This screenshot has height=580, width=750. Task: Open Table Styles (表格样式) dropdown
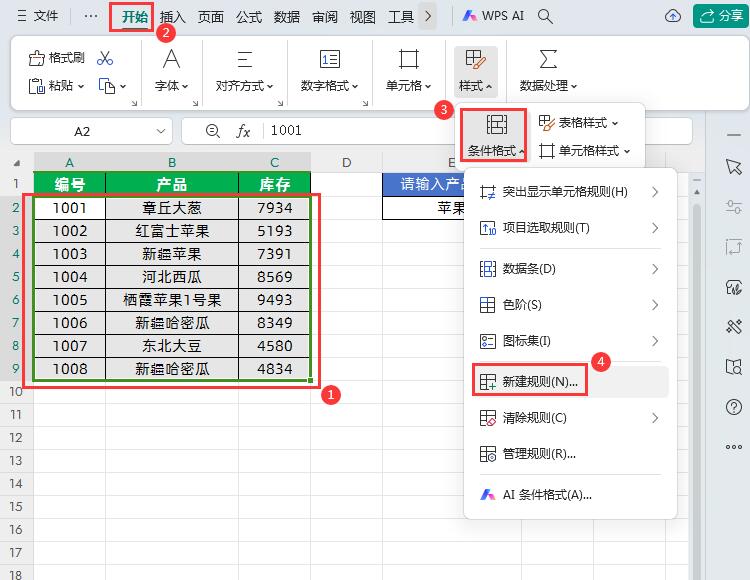click(x=578, y=123)
